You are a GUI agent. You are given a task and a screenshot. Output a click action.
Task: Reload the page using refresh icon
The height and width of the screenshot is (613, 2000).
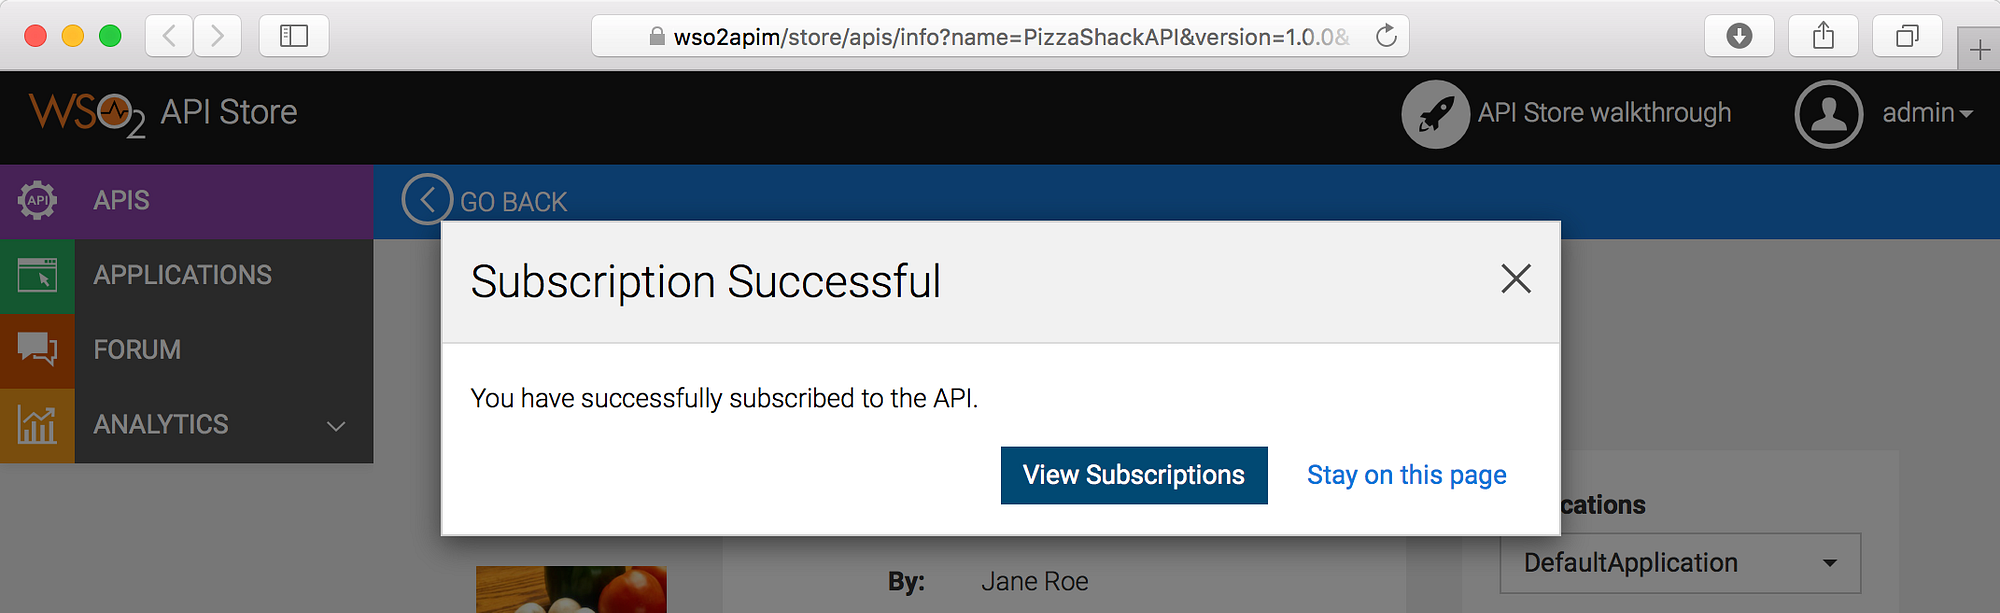(1386, 36)
